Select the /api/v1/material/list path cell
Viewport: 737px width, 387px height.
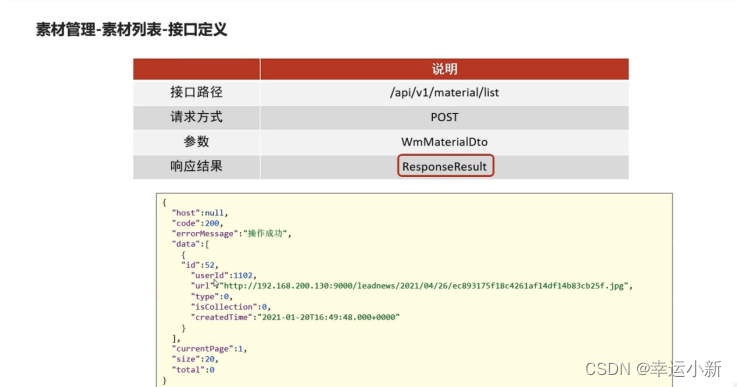coord(444,93)
